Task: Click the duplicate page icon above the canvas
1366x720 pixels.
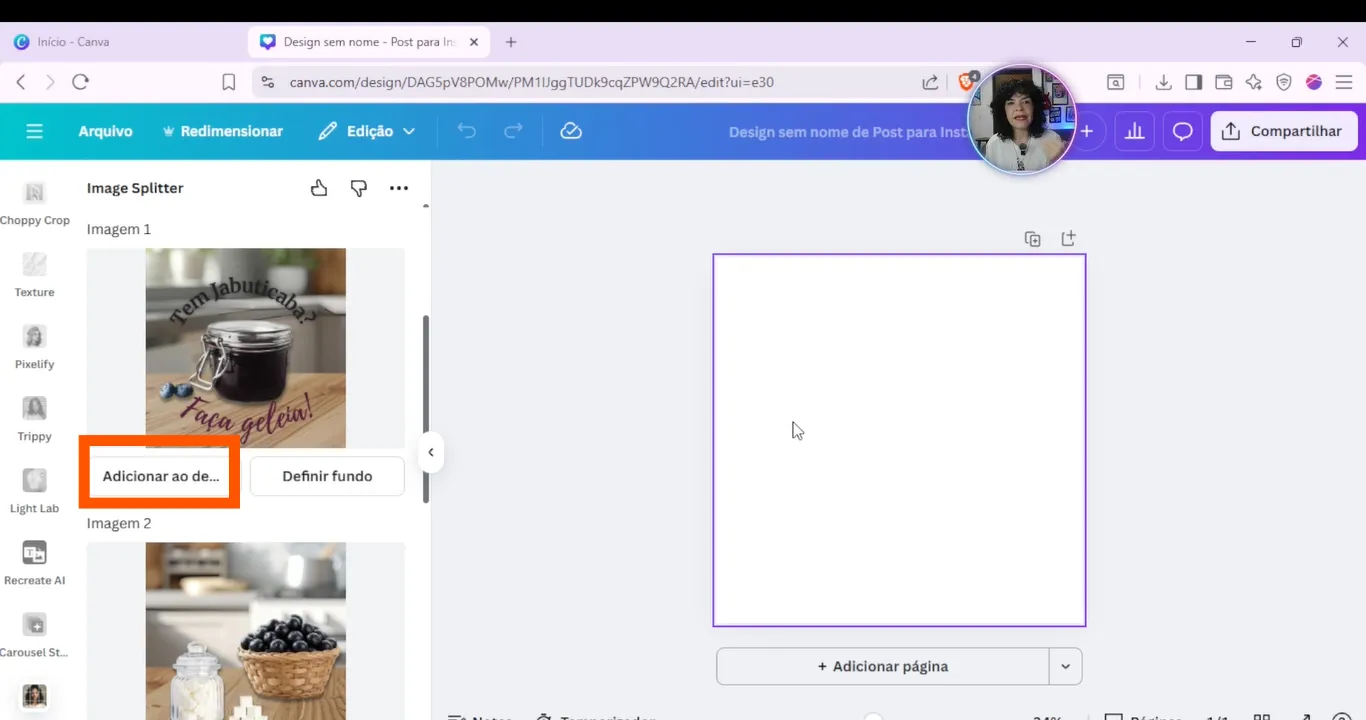Action: (1032, 239)
